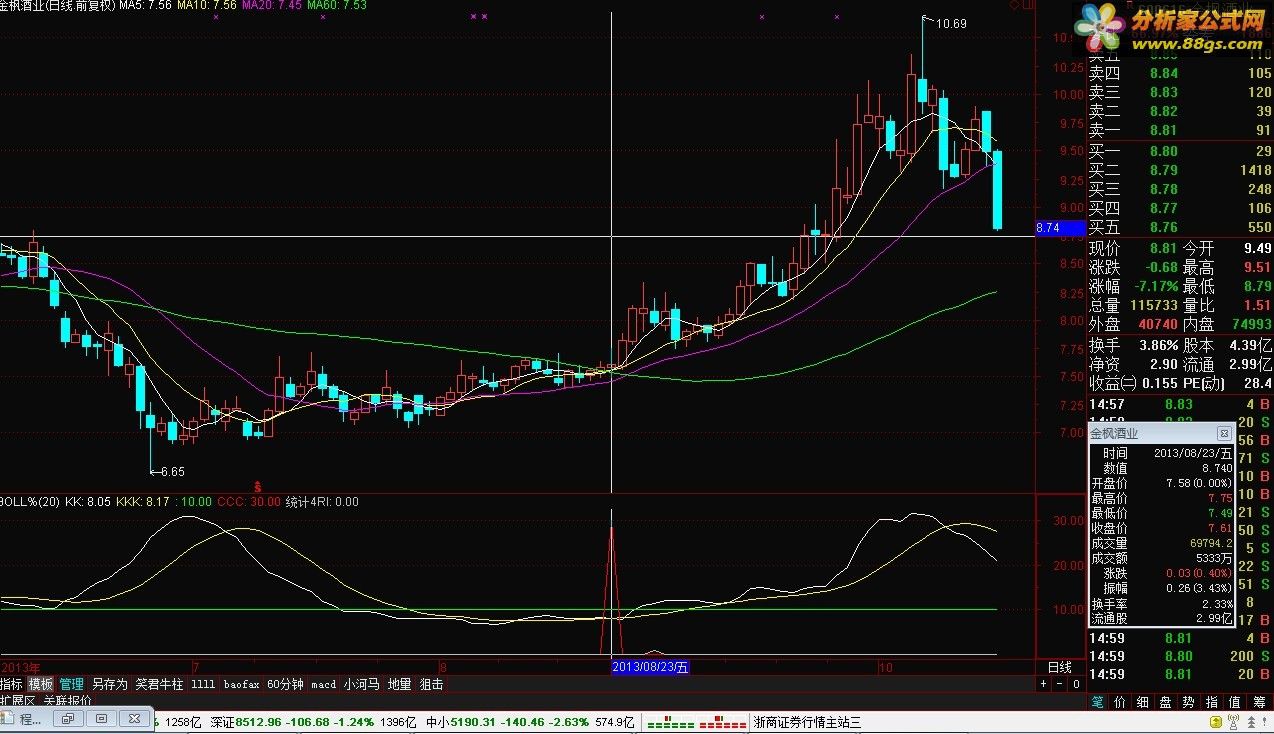
Task: Open the 扩展区 tab
Action: point(17,700)
